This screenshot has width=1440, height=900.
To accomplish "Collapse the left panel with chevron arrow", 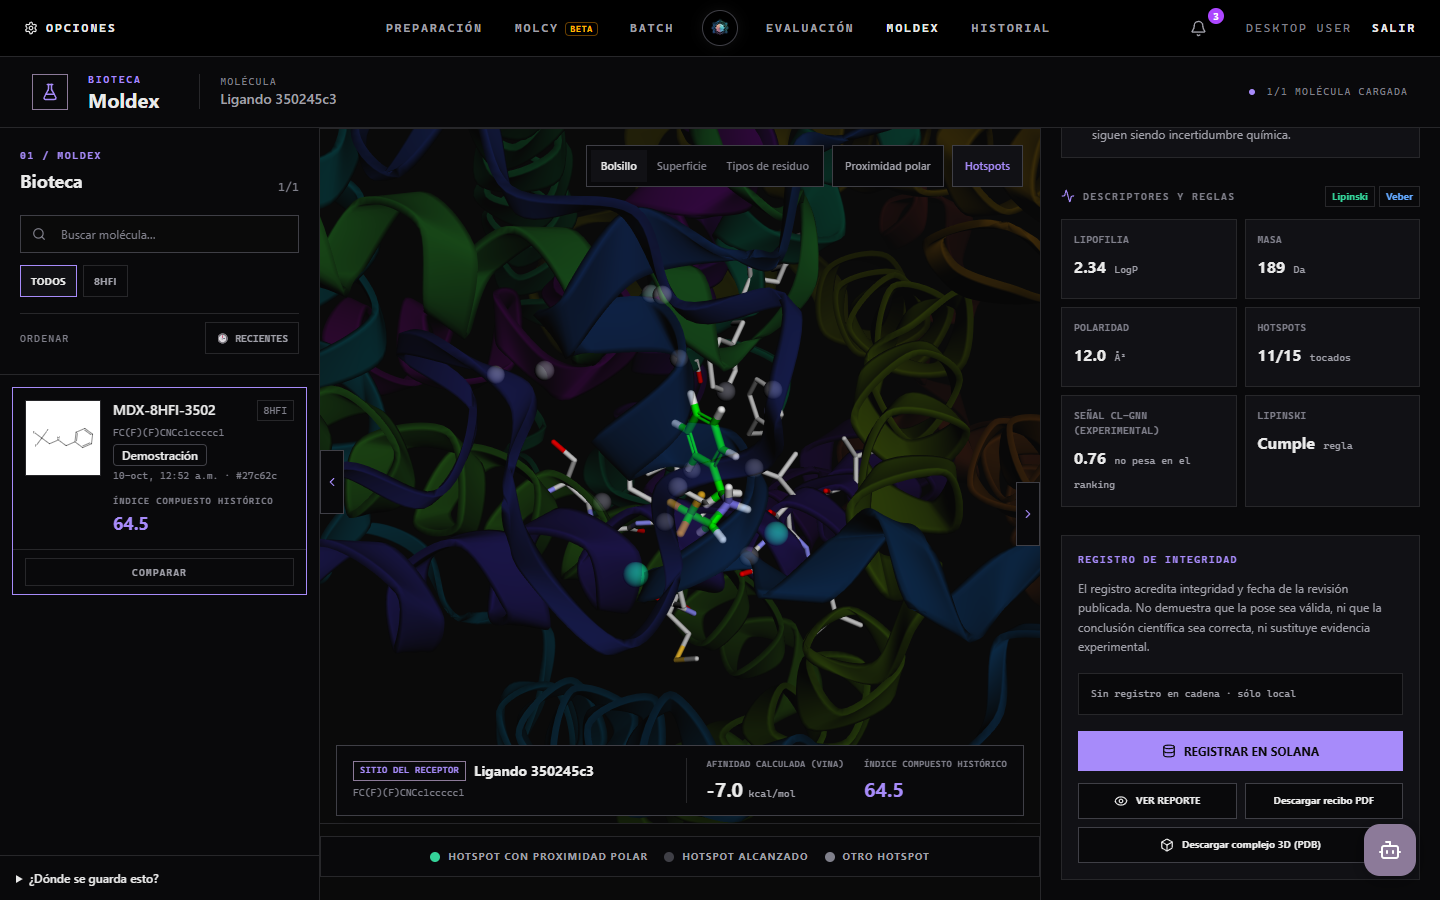I will 332,482.
